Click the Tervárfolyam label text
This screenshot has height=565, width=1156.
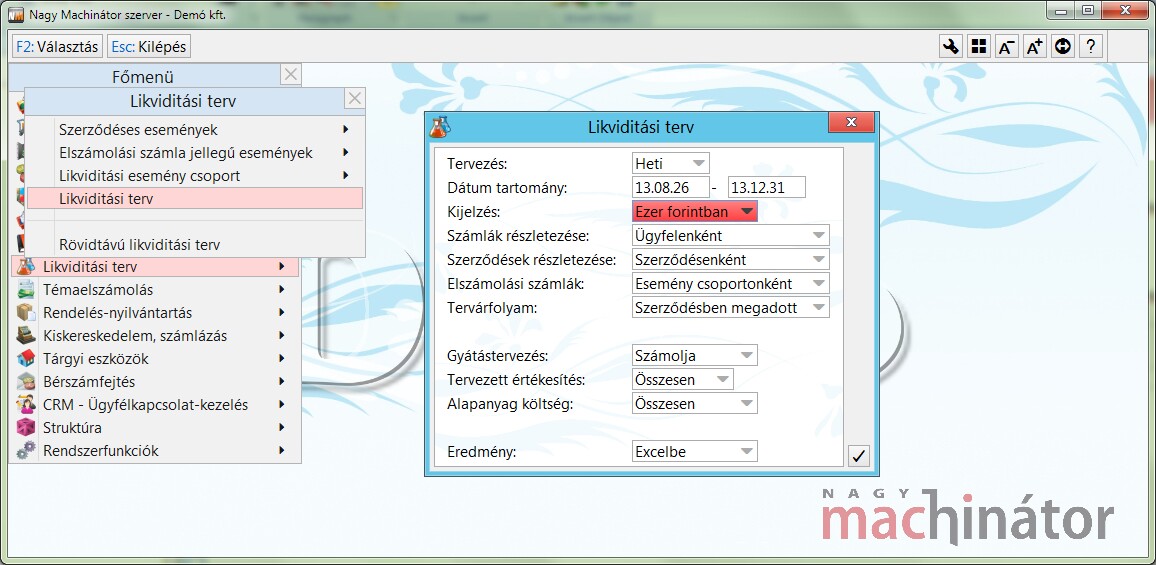492,308
